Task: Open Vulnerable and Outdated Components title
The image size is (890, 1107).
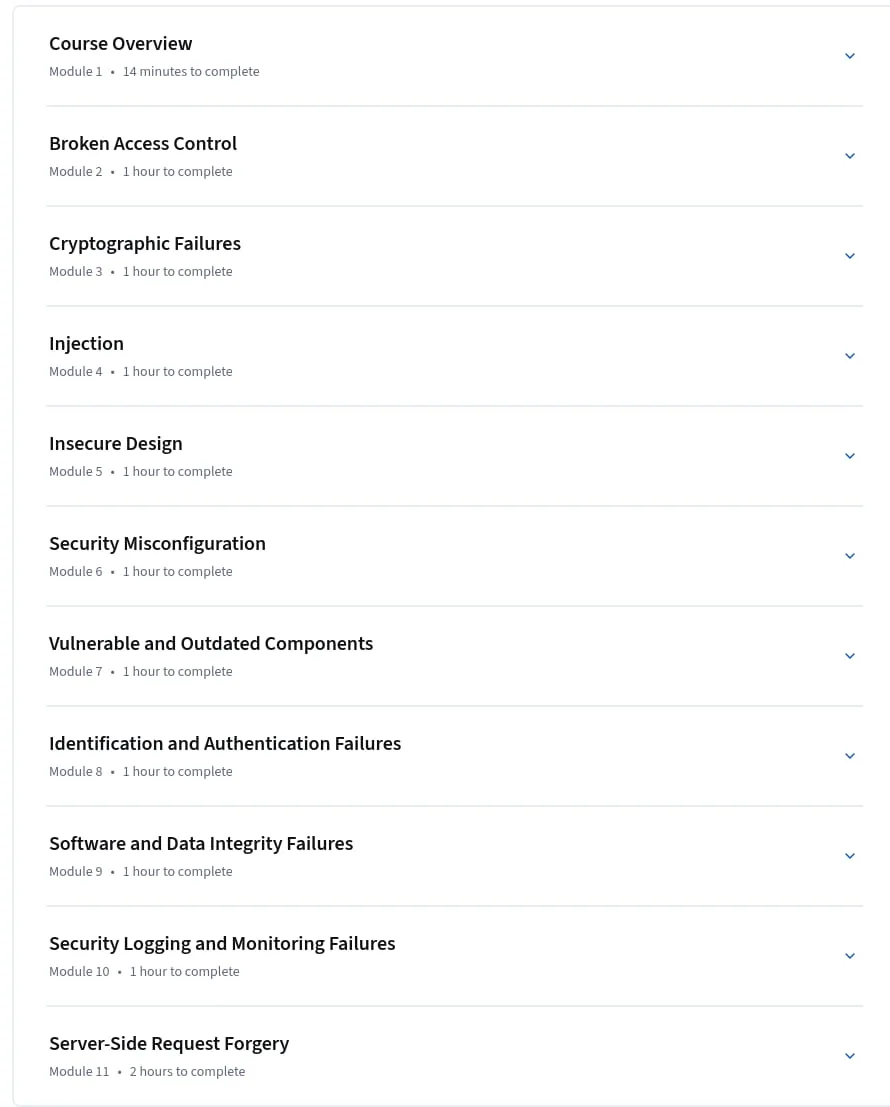Action: coord(211,644)
